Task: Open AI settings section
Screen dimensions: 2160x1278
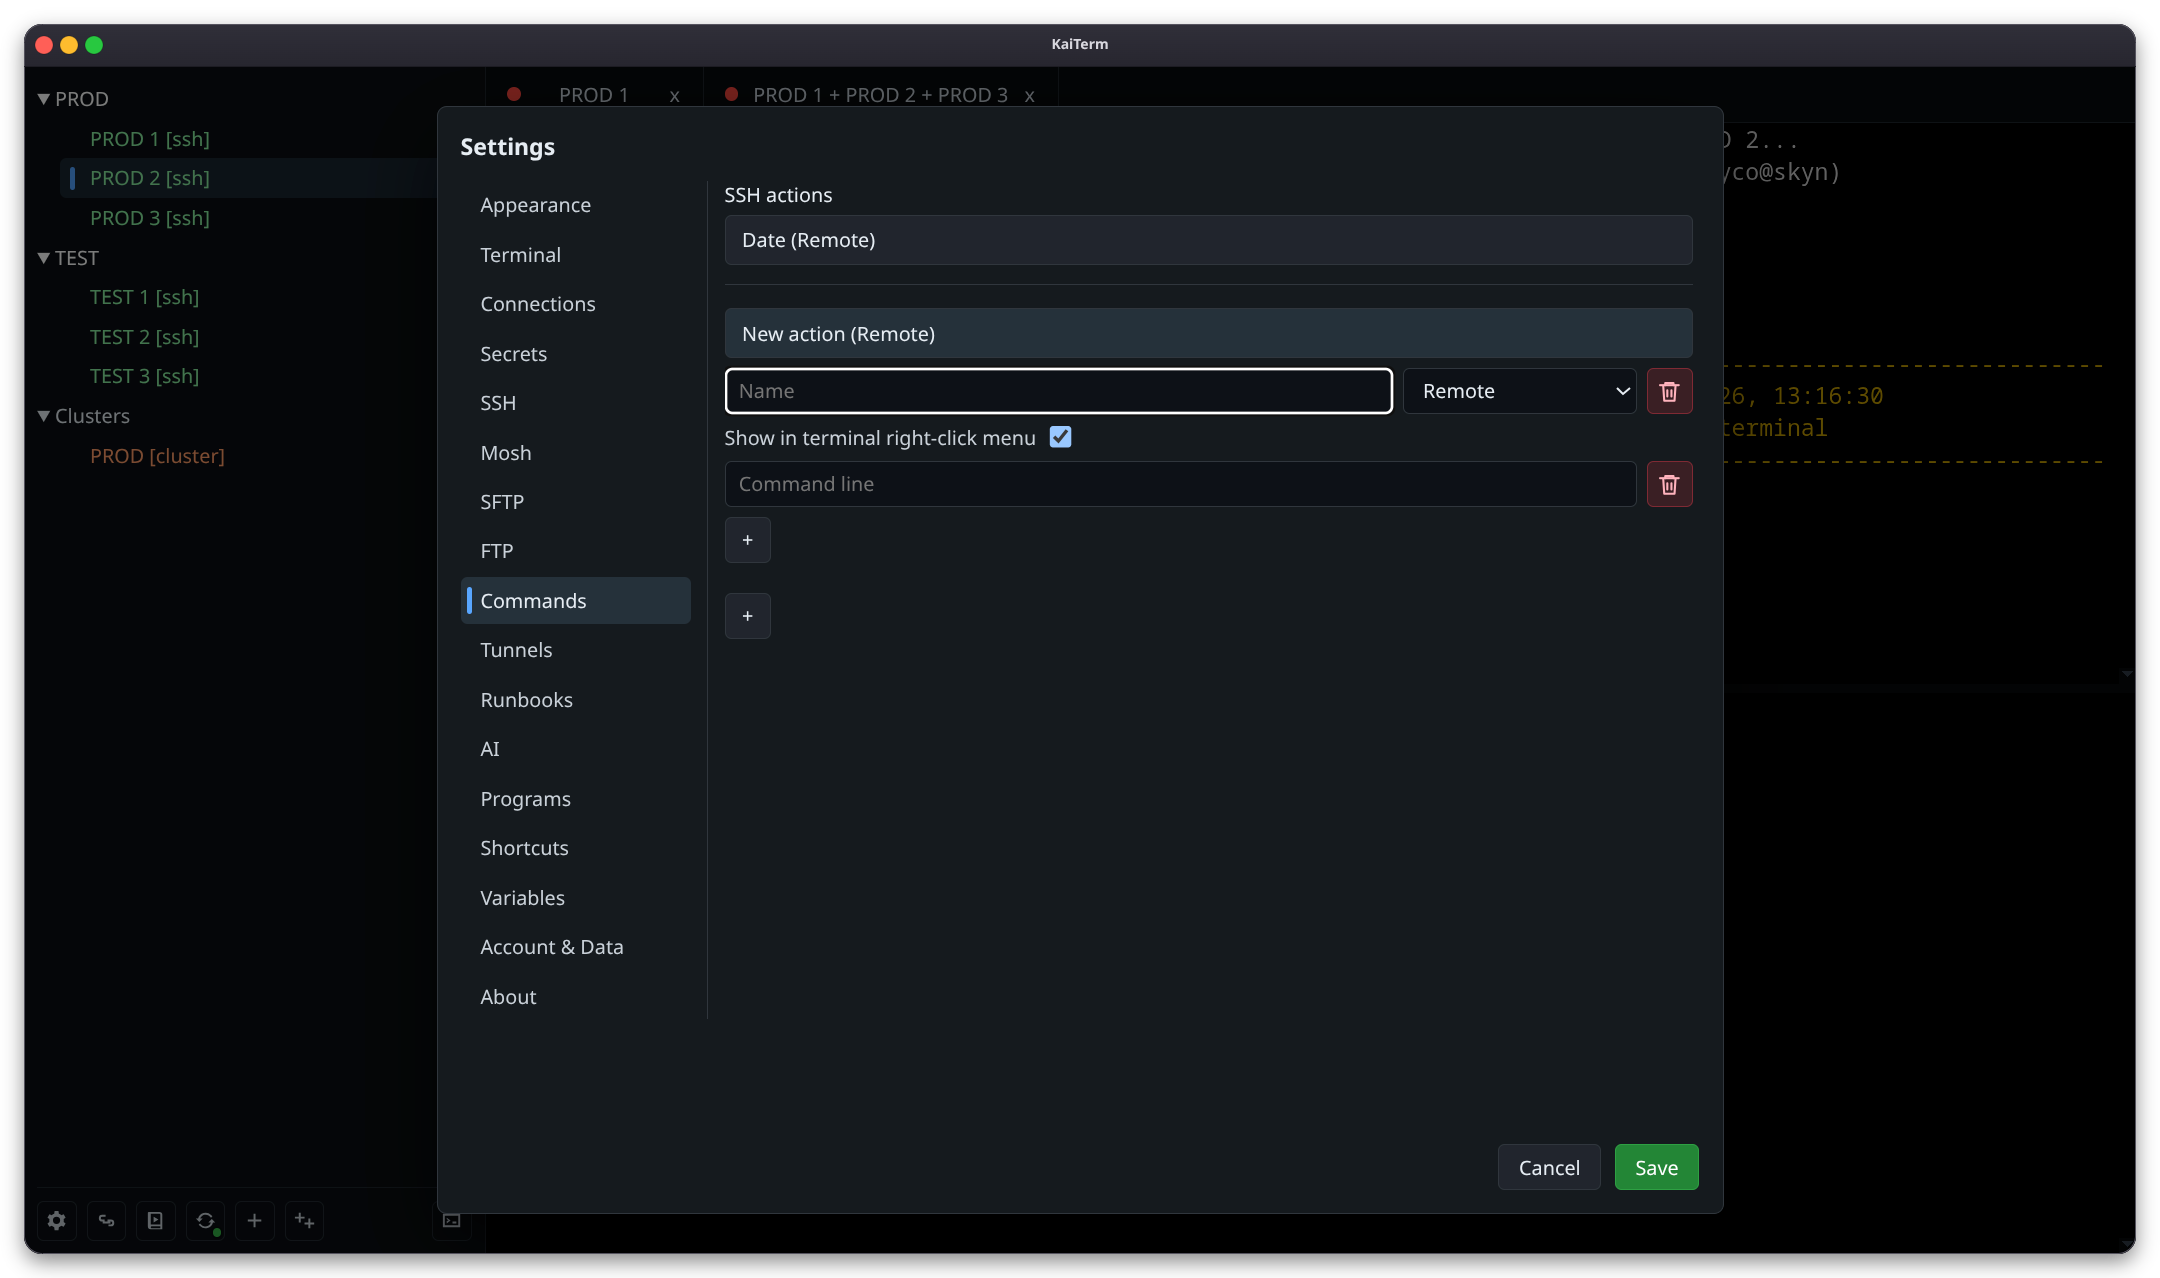Action: (576, 749)
